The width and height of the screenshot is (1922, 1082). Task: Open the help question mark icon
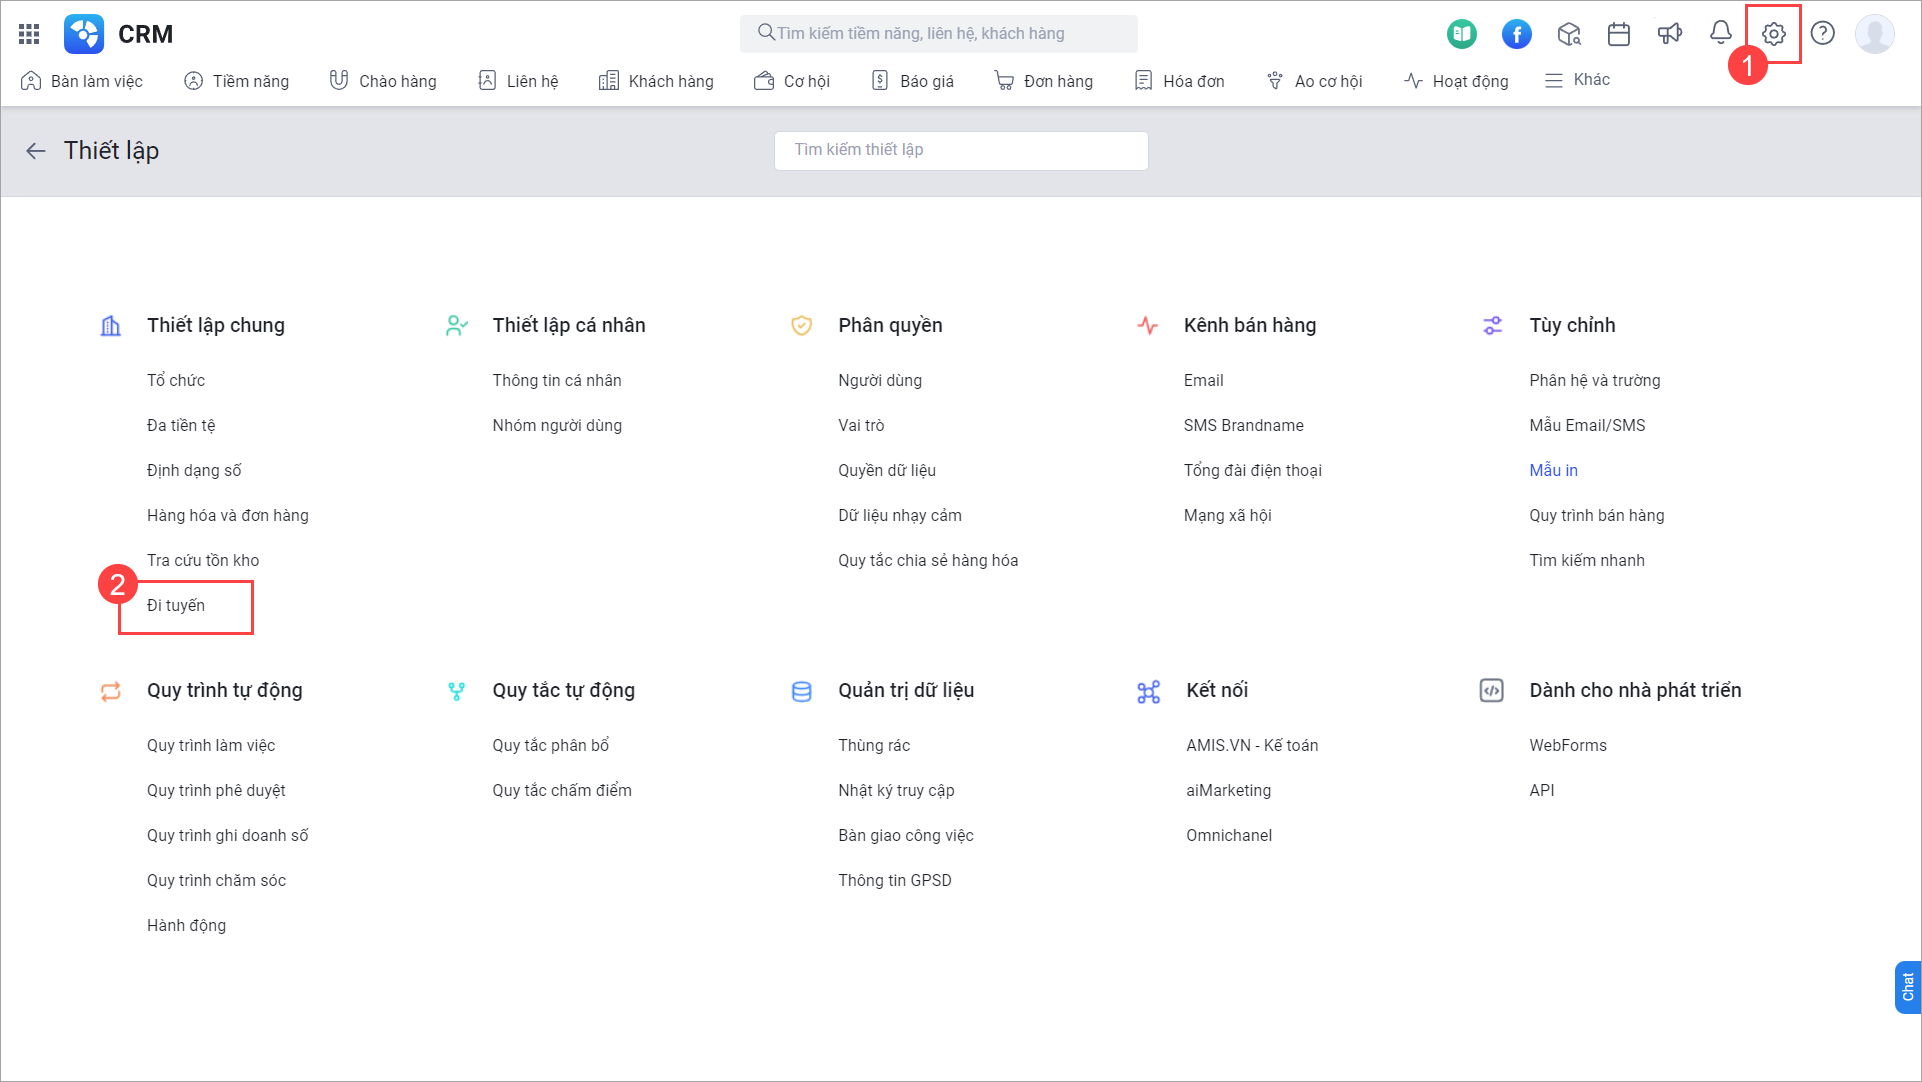(1823, 33)
